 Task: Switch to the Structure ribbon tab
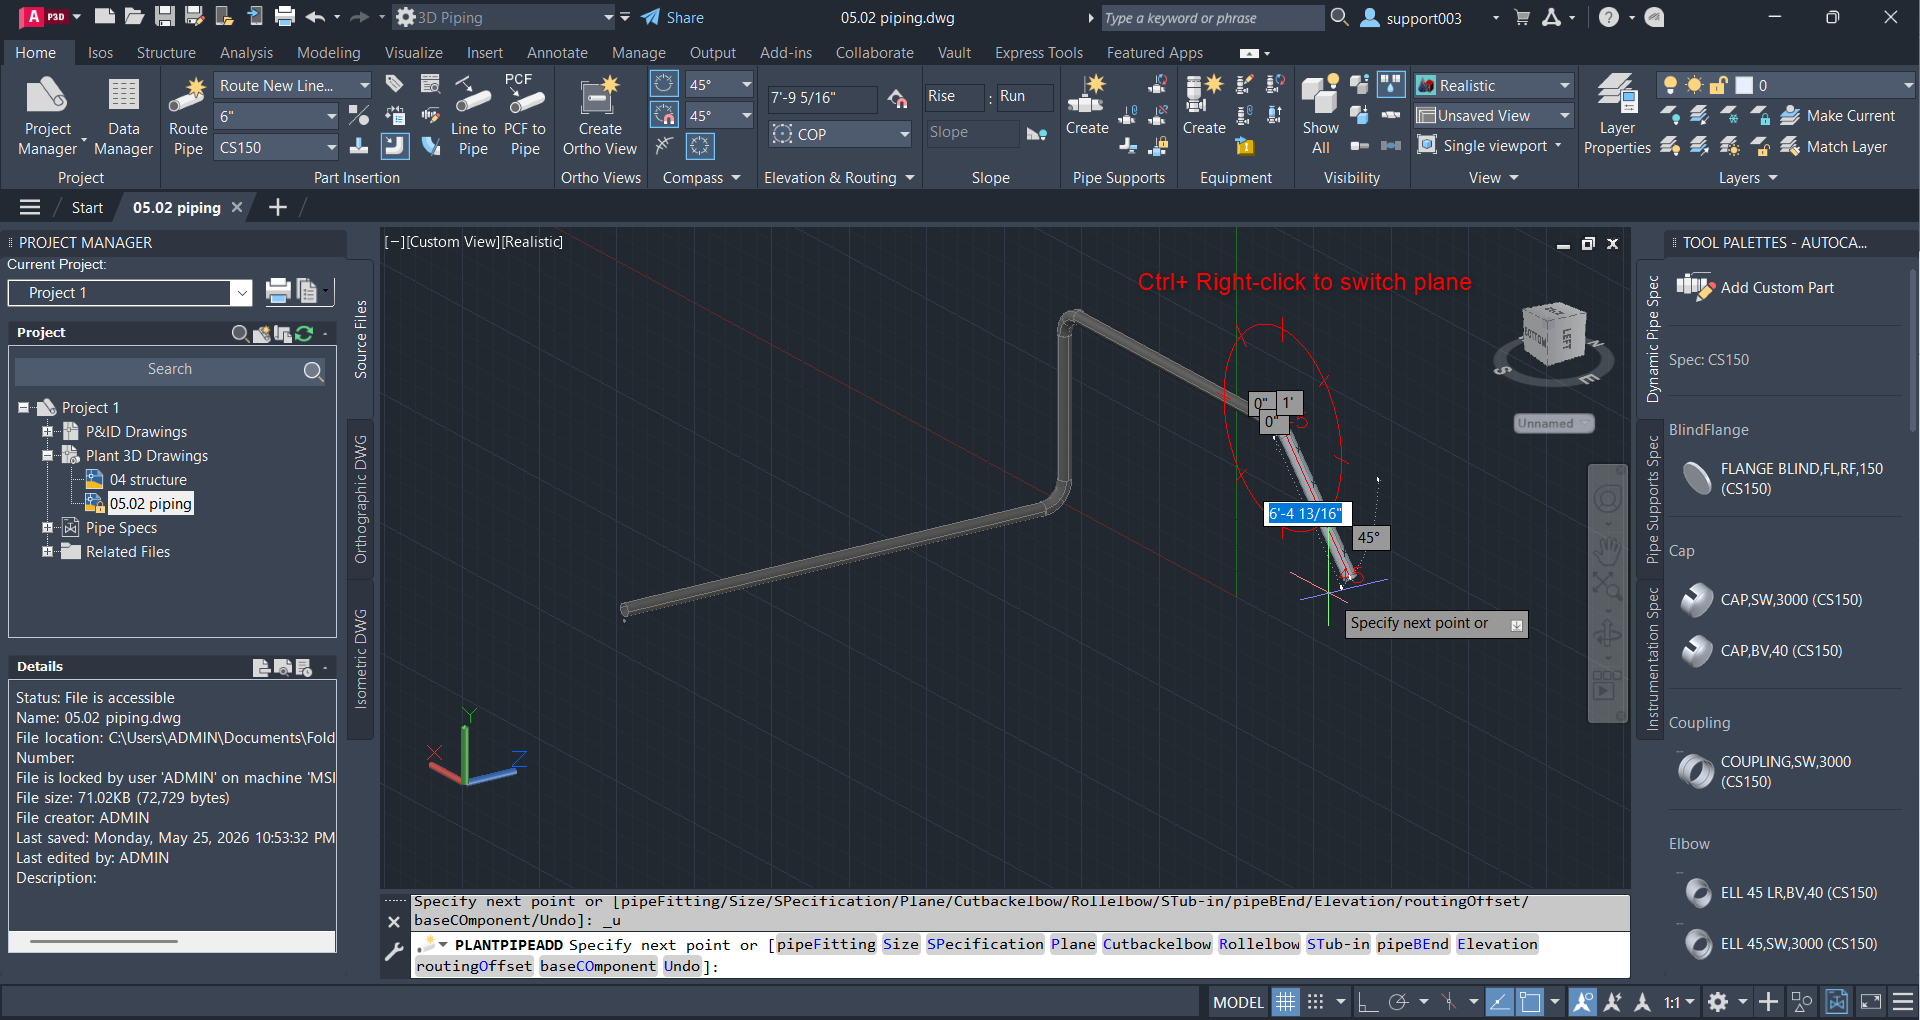(x=166, y=53)
